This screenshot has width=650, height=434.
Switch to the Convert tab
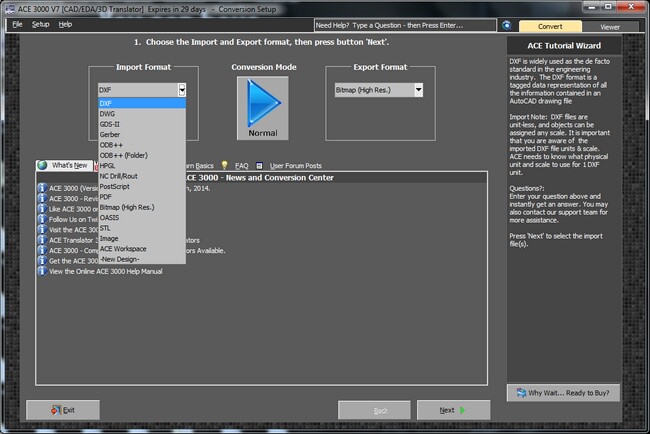550,27
